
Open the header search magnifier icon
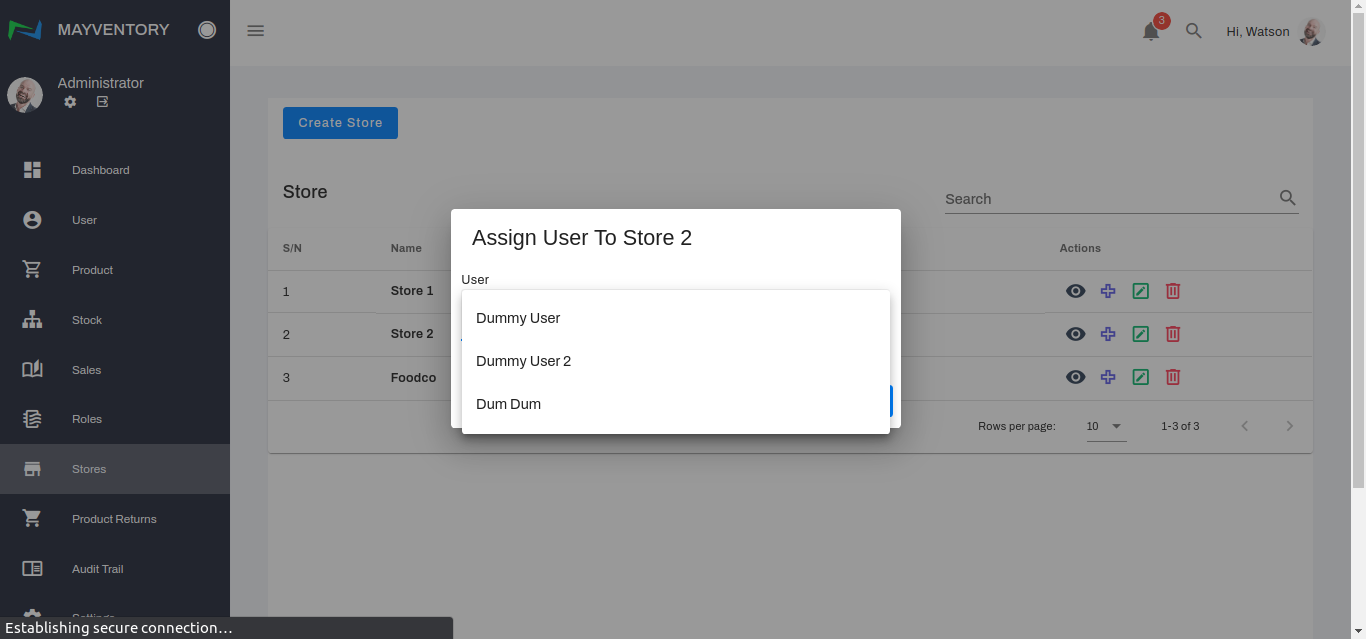point(1193,31)
